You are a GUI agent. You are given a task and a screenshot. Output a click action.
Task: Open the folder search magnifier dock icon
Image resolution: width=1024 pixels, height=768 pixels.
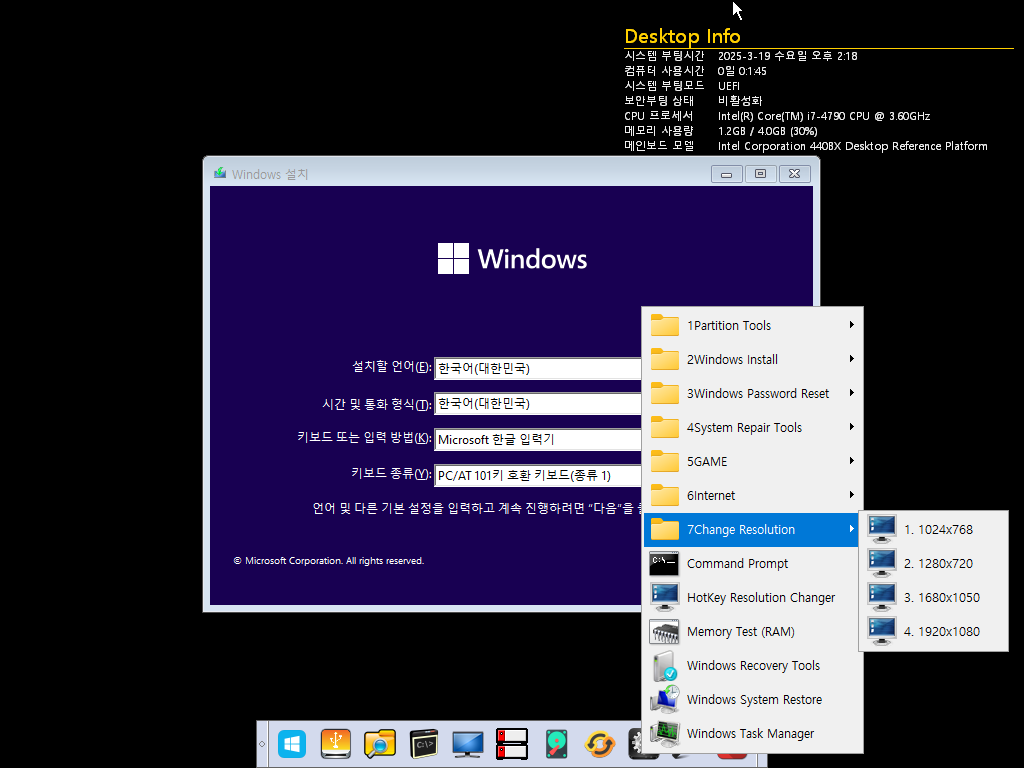click(379, 744)
